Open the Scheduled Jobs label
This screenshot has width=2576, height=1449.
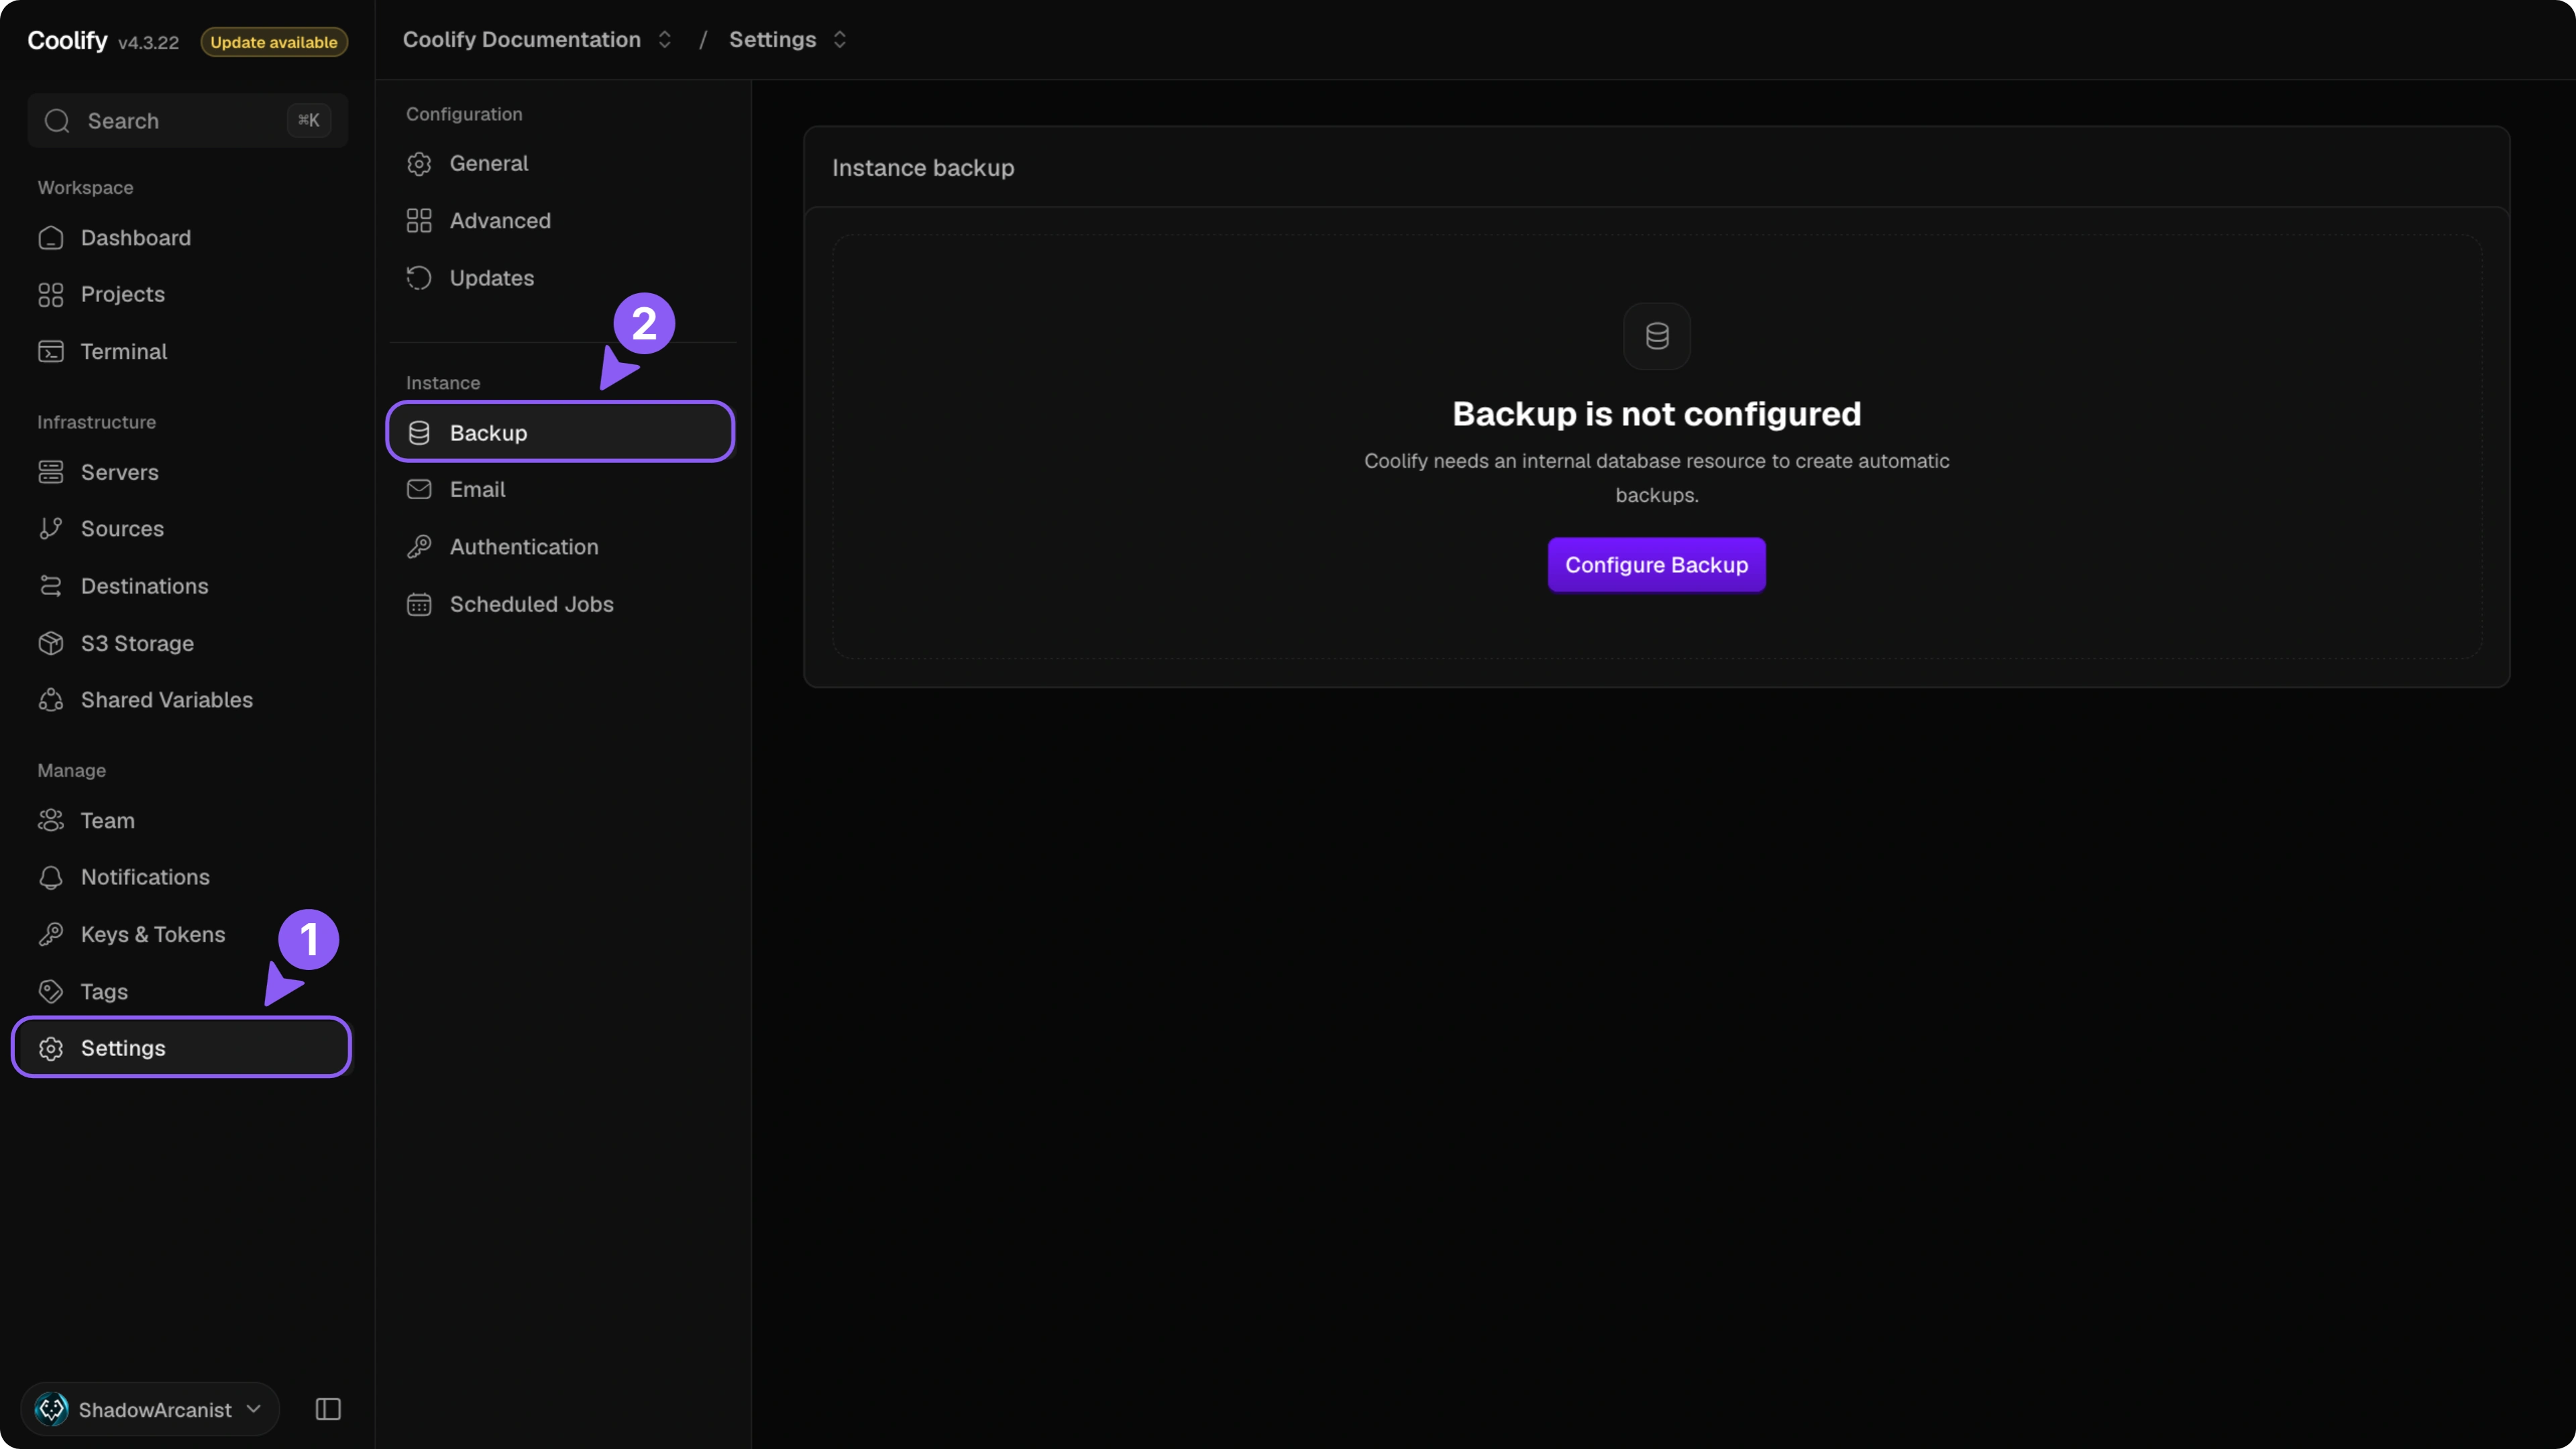coord(531,604)
